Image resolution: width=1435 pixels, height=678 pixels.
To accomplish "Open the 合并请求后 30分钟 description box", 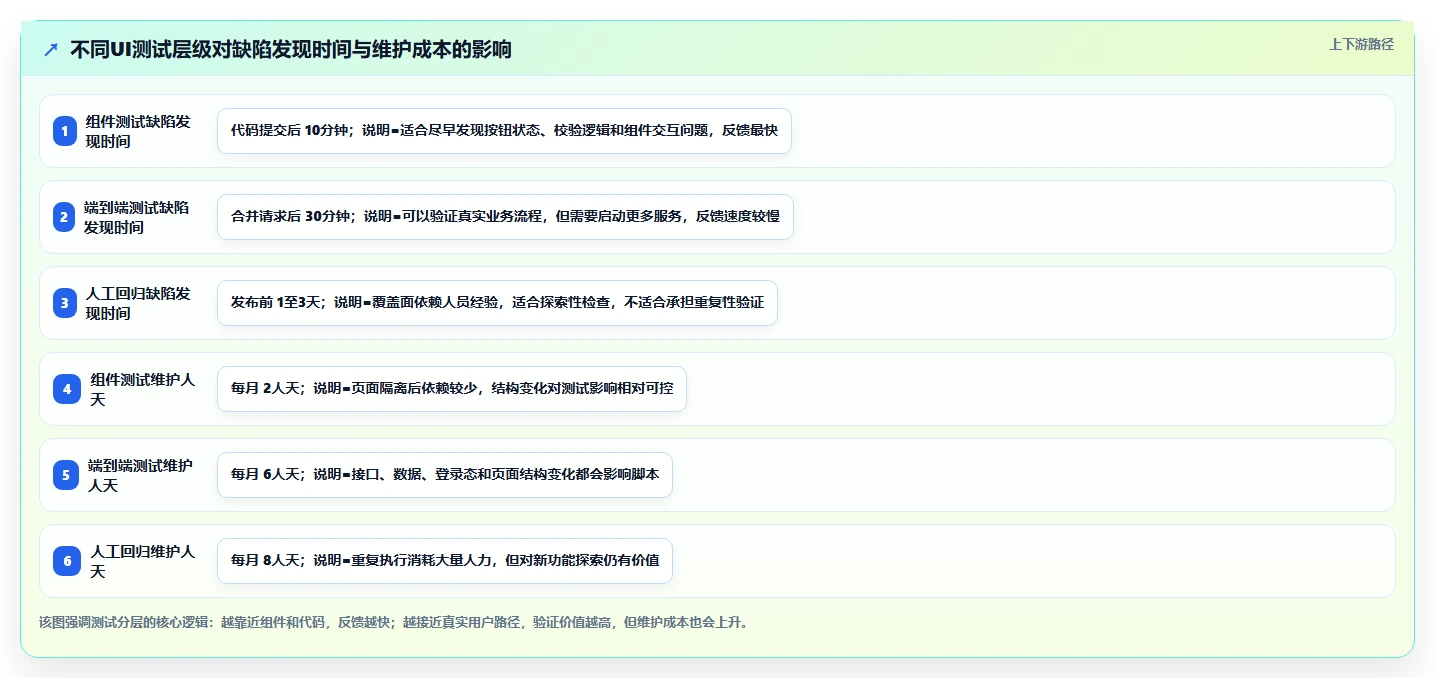I will [505, 217].
